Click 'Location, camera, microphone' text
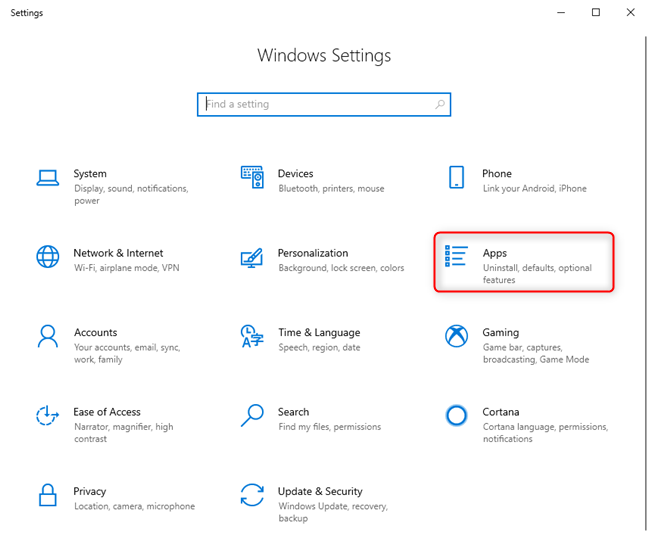 pos(134,507)
